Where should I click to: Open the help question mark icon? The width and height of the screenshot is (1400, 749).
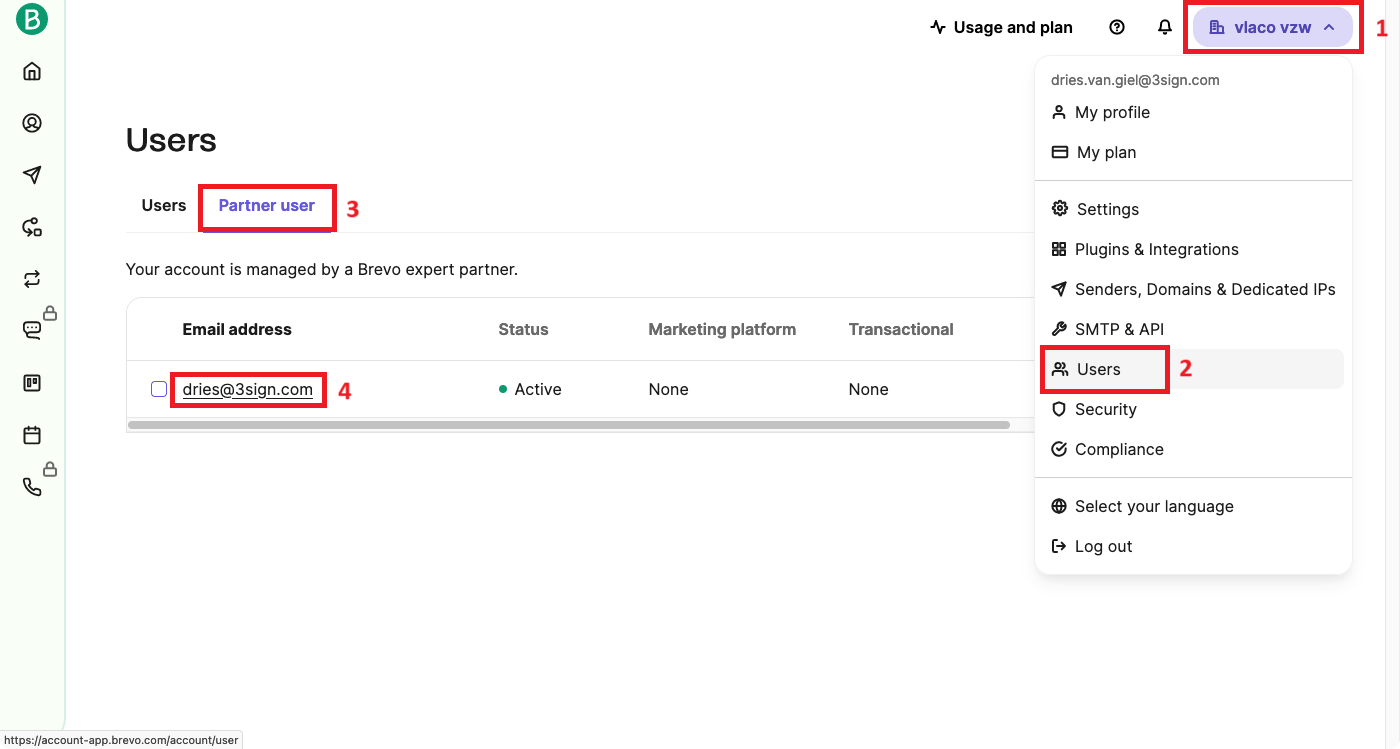1117,27
